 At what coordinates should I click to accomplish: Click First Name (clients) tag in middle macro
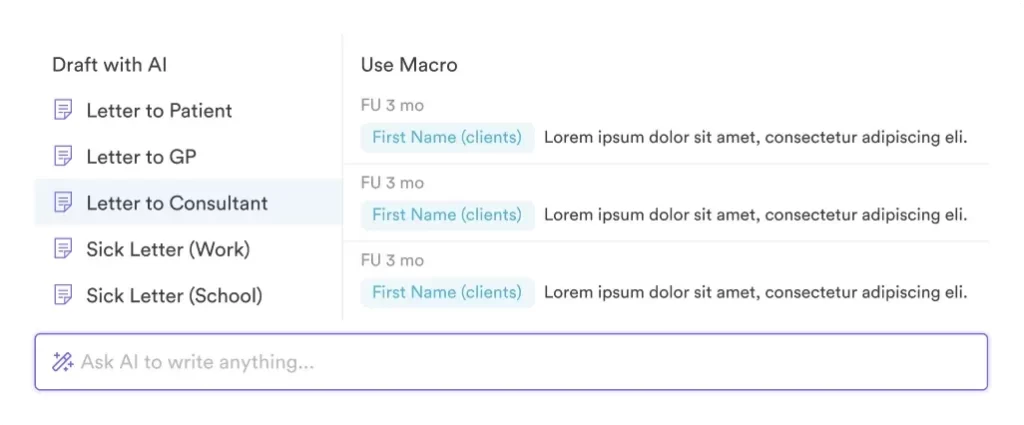pos(447,215)
